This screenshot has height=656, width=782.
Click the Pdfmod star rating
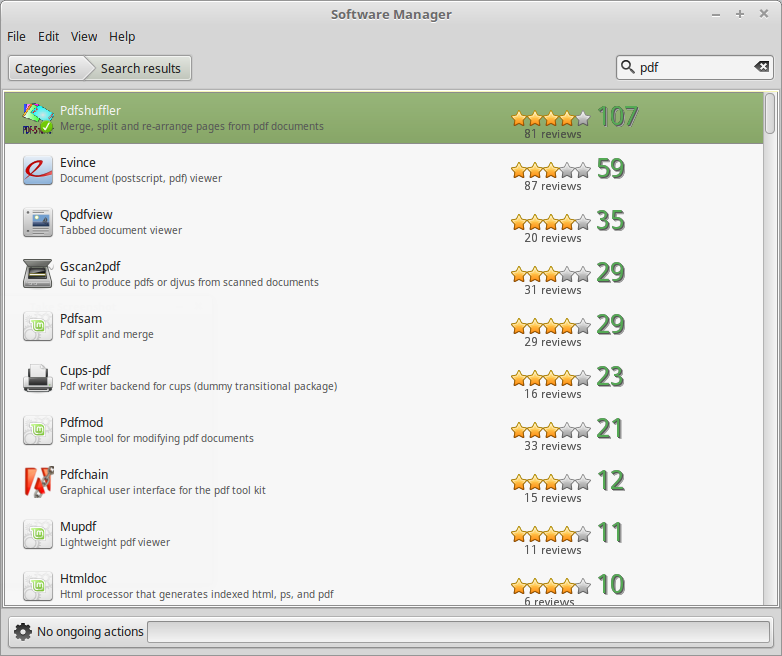[x=550, y=430]
